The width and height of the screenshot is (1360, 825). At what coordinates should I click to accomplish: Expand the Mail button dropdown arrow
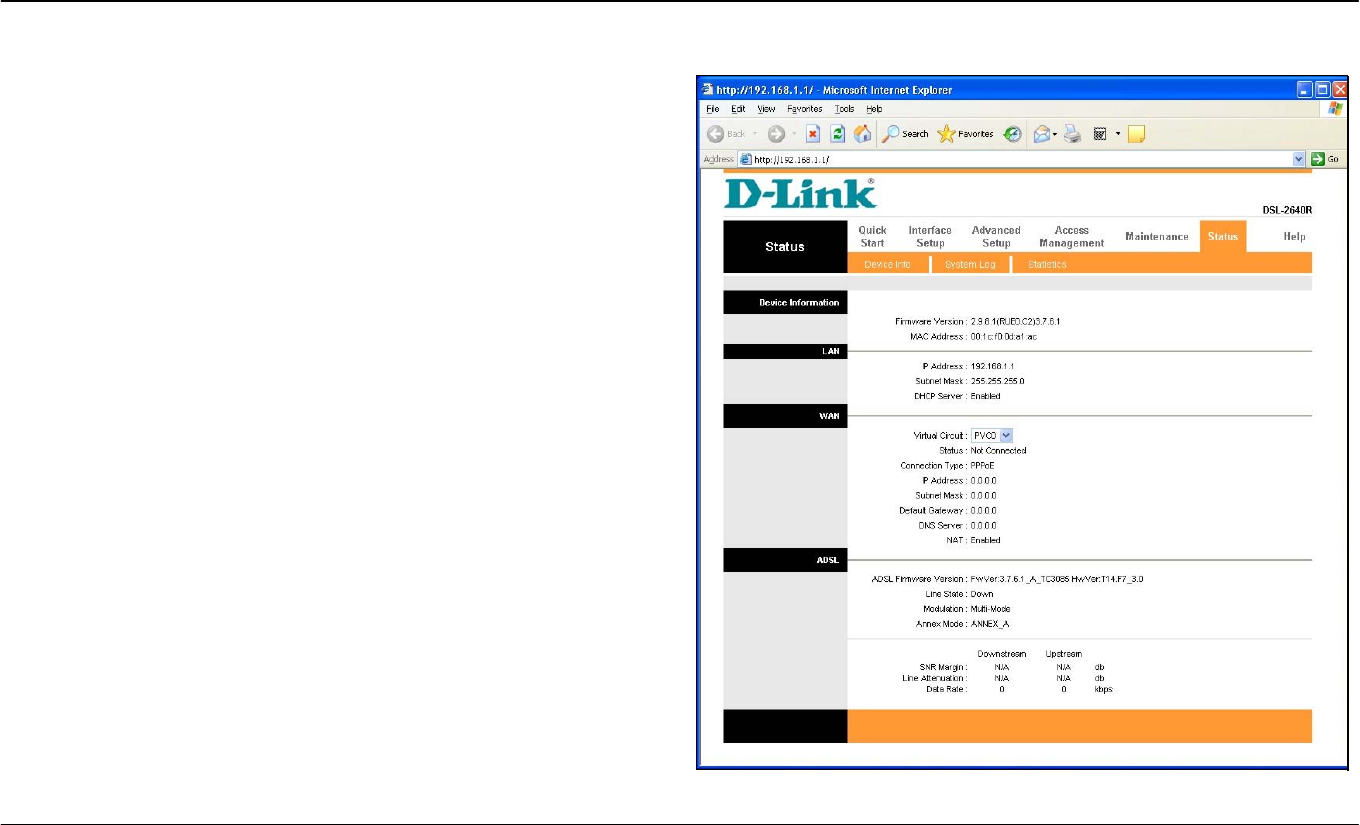(x=1053, y=134)
